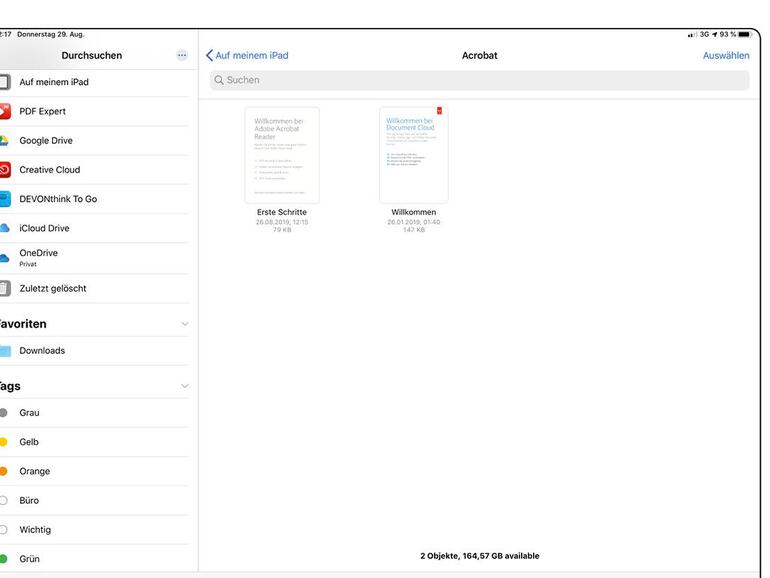Open the iCloud Drive location

(x=94, y=228)
